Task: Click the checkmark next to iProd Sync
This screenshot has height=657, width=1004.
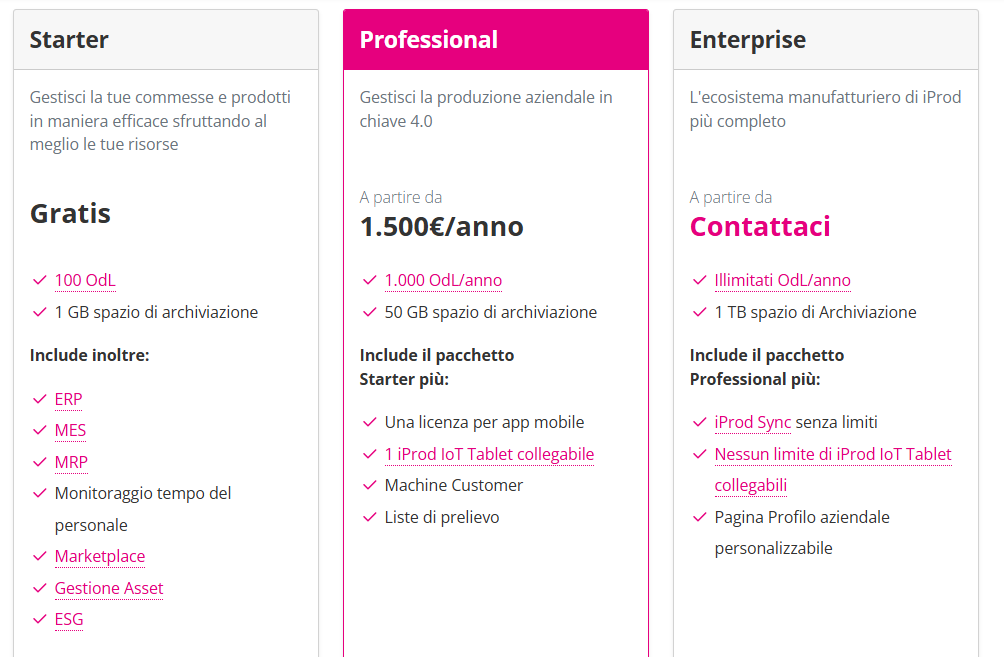Action: [700, 422]
